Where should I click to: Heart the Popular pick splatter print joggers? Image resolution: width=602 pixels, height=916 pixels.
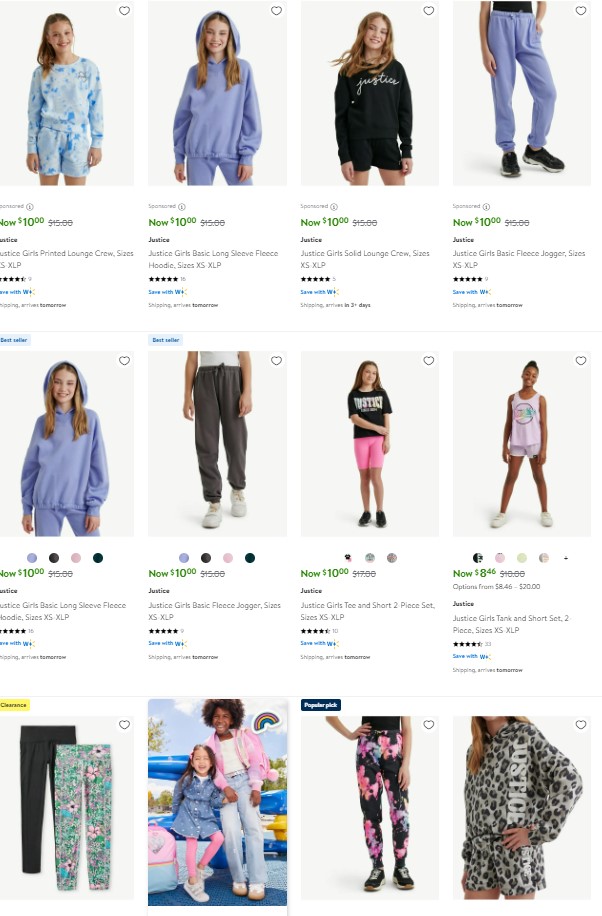click(428, 724)
